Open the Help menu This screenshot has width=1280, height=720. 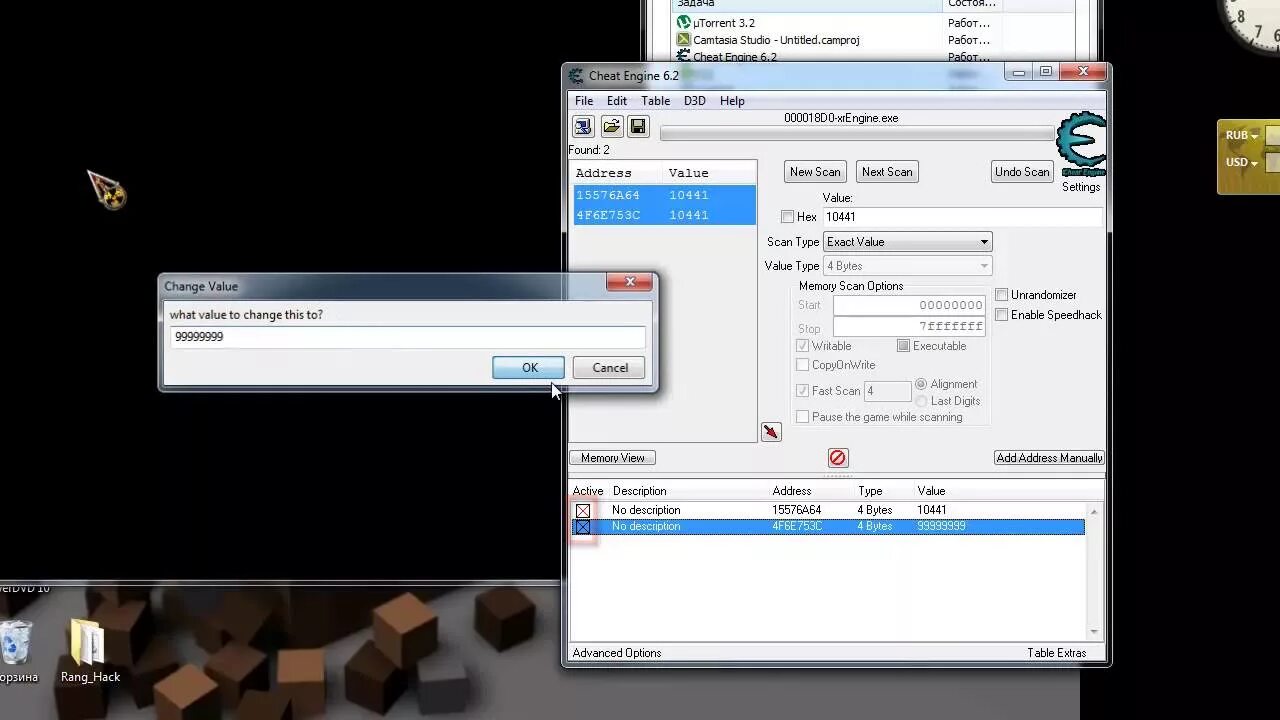point(732,101)
